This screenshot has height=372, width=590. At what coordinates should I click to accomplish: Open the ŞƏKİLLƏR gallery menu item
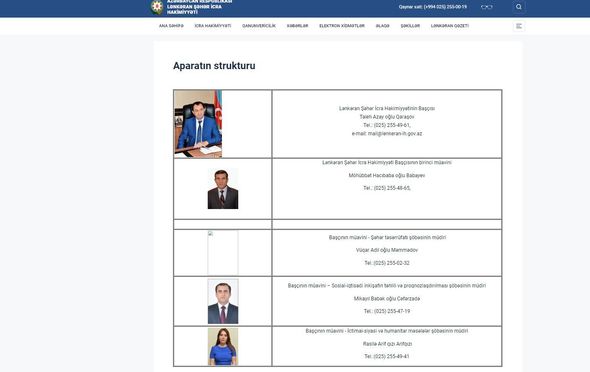[x=410, y=26]
